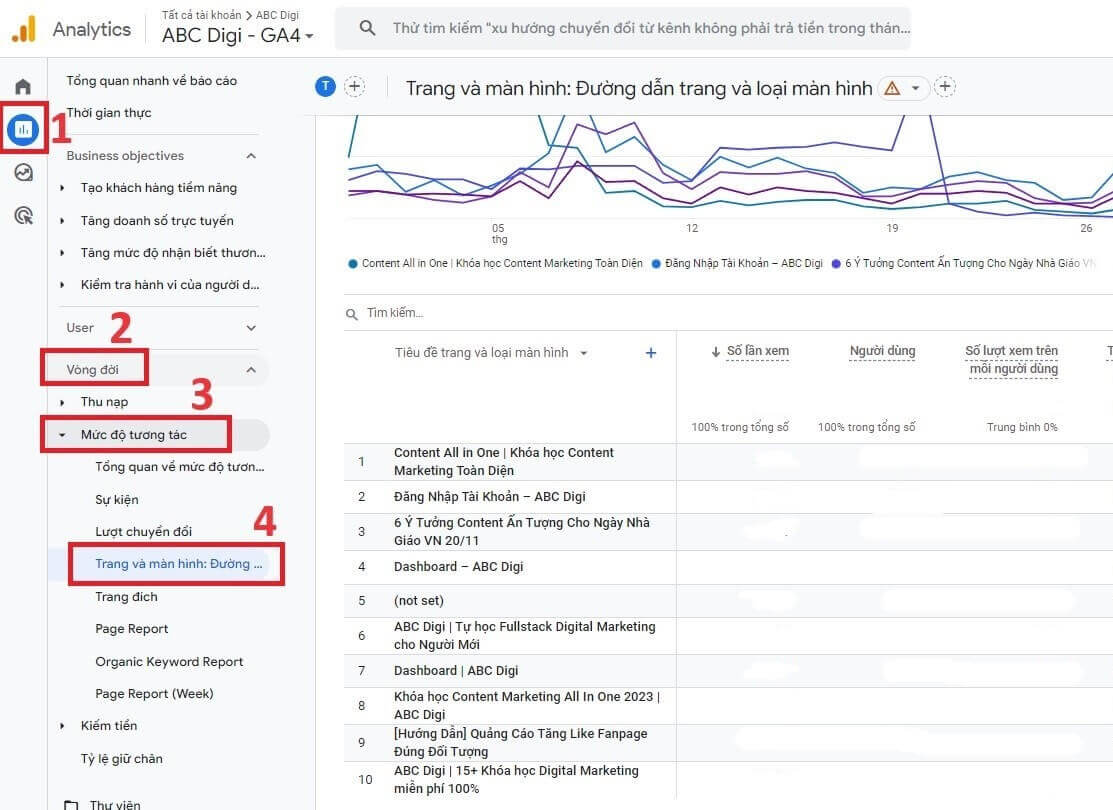Expand Tăng doanh số trực tuyến

pyautogui.click(x=62, y=221)
